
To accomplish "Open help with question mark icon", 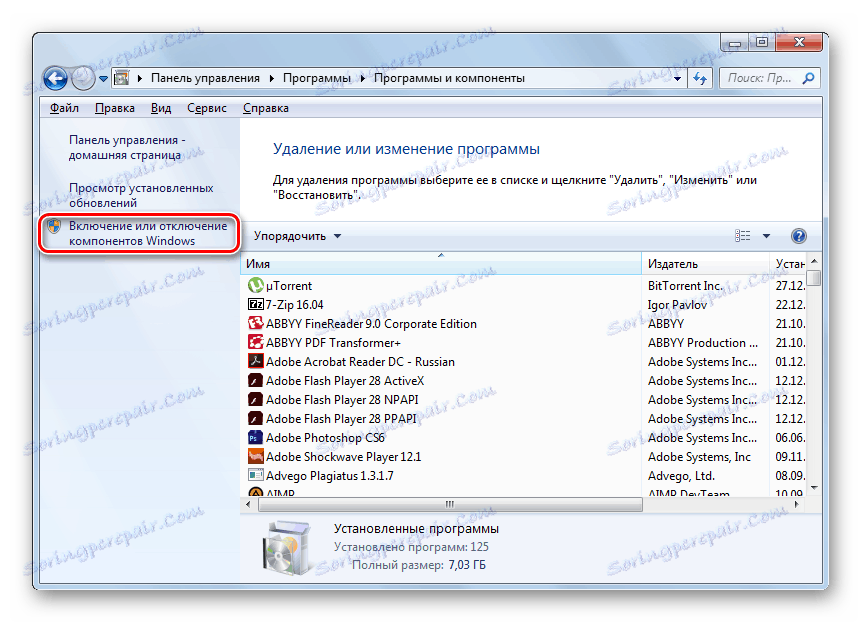I will pos(798,236).
